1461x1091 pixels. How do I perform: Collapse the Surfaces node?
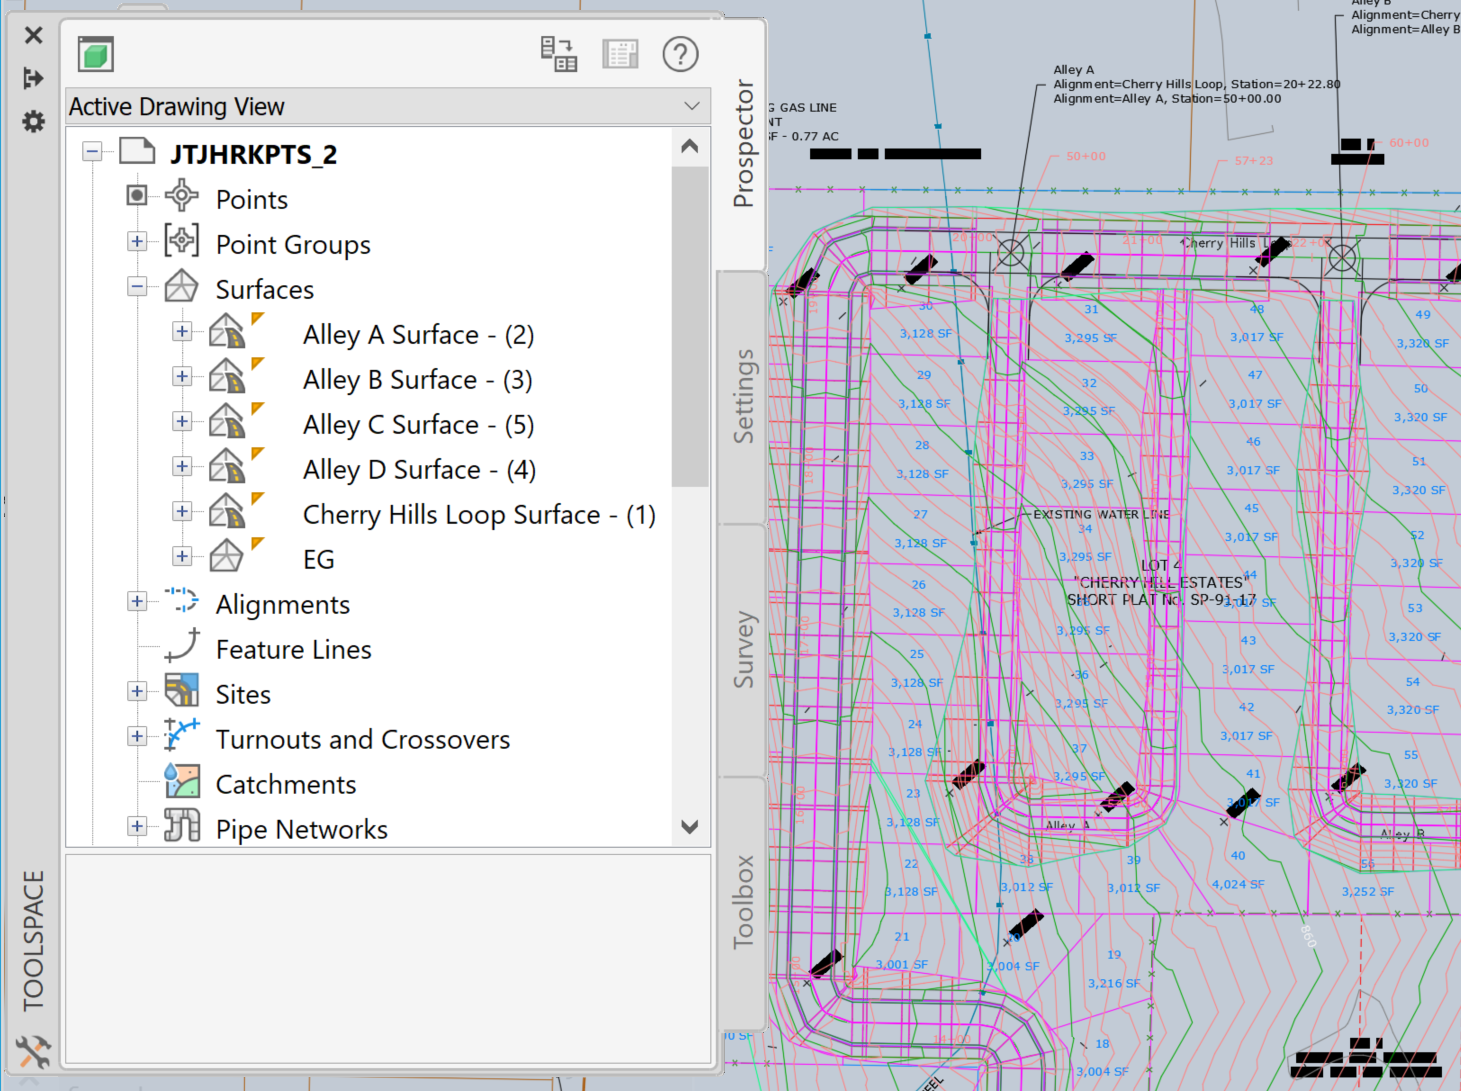137,286
